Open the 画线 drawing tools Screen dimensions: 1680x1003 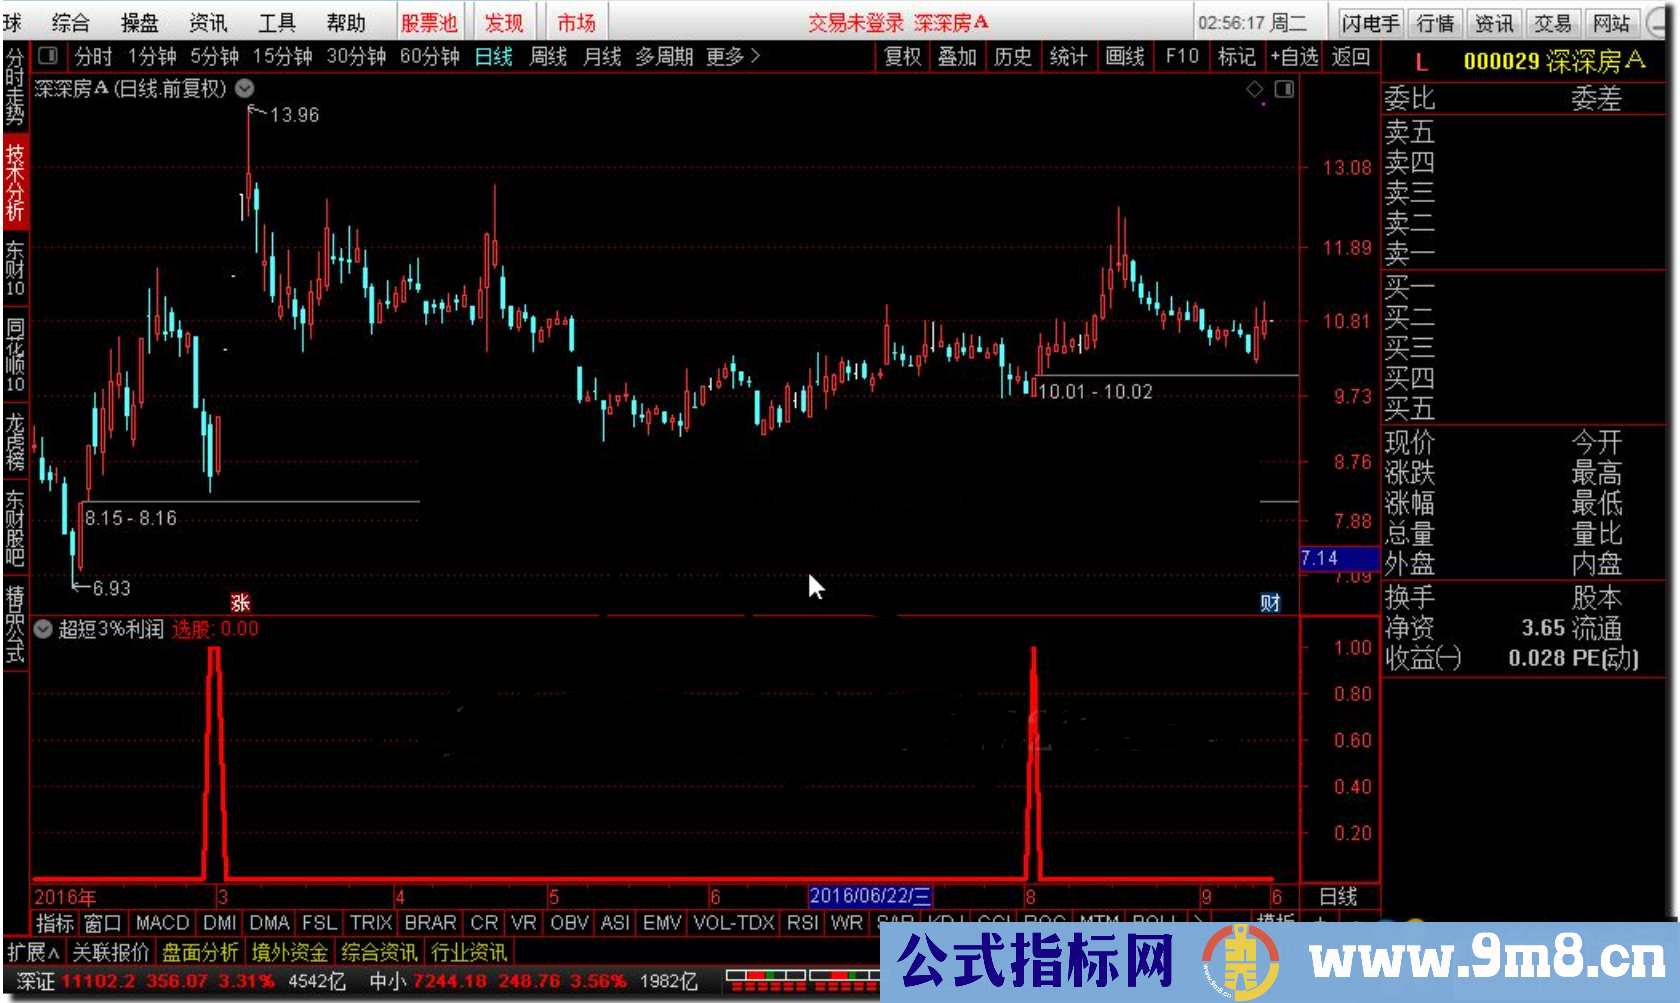1124,57
